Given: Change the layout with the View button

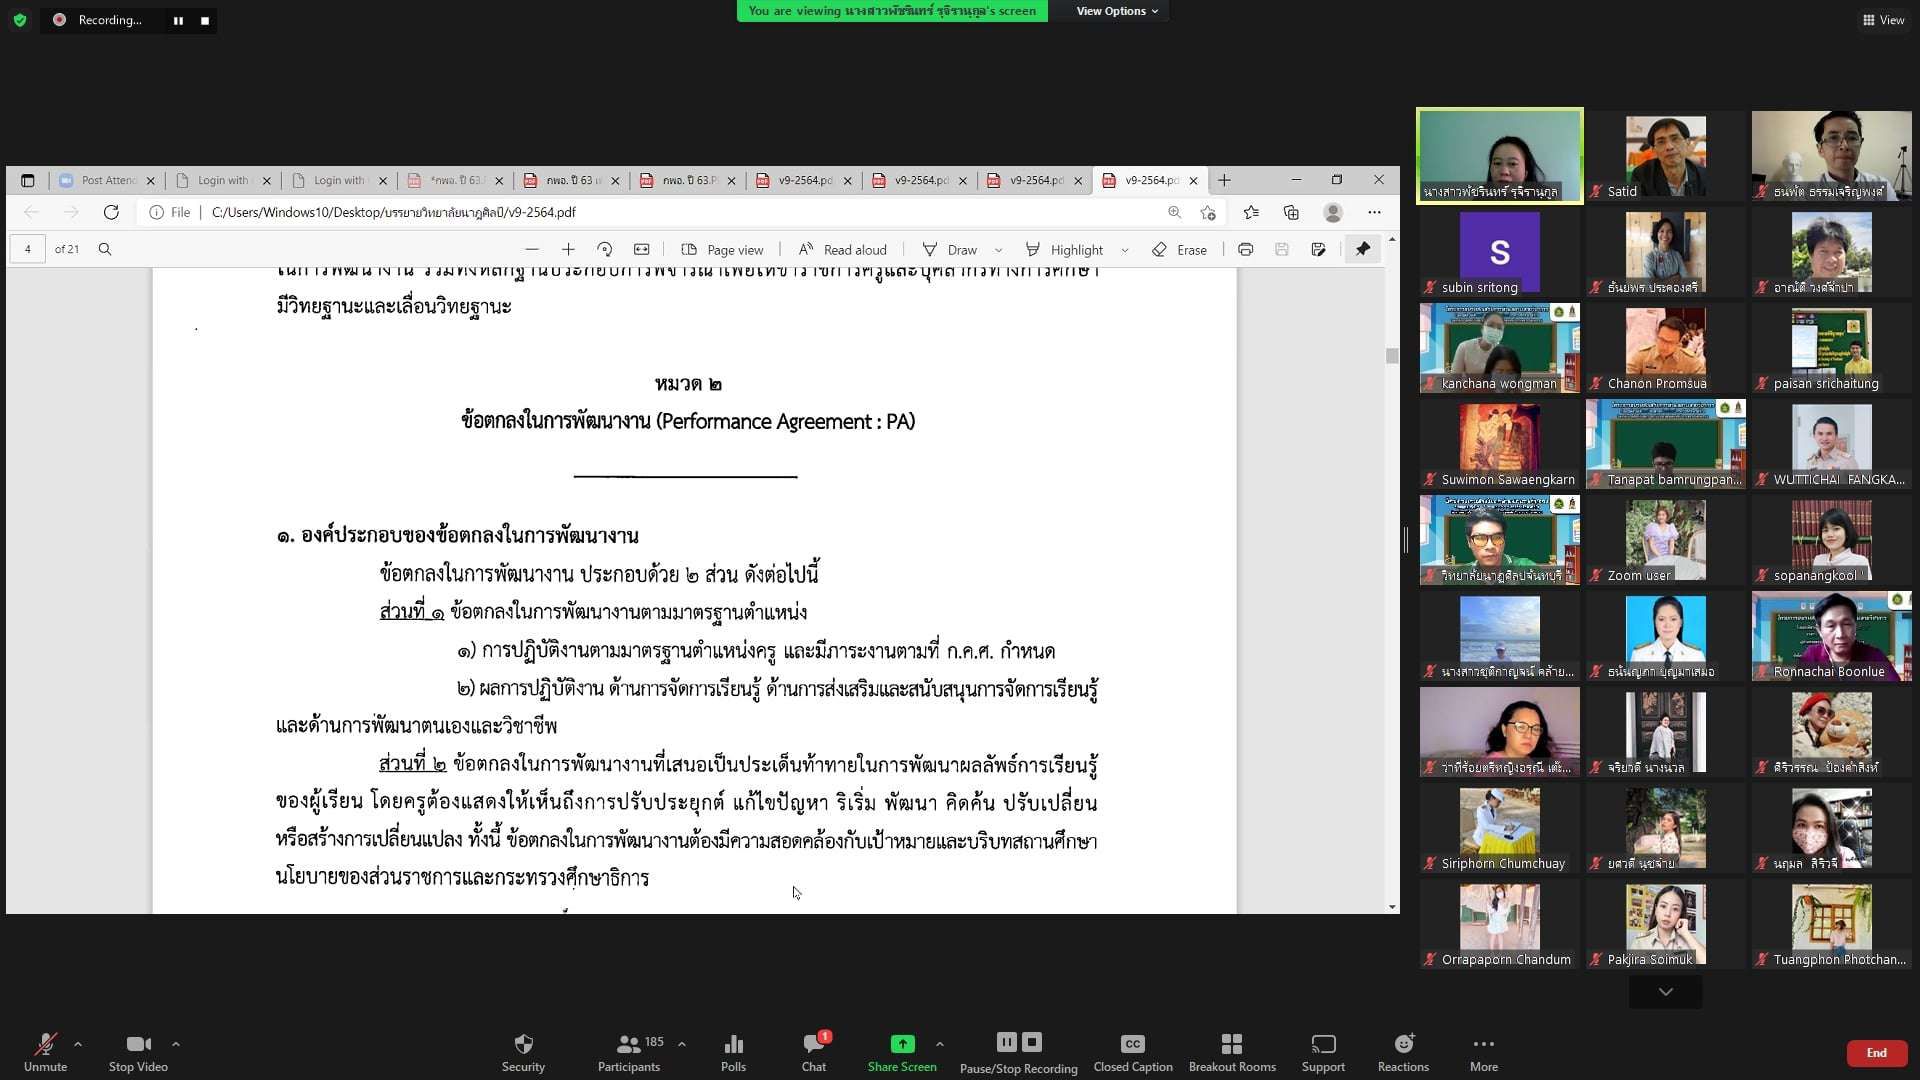Looking at the screenshot, I should click(x=1883, y=20).
